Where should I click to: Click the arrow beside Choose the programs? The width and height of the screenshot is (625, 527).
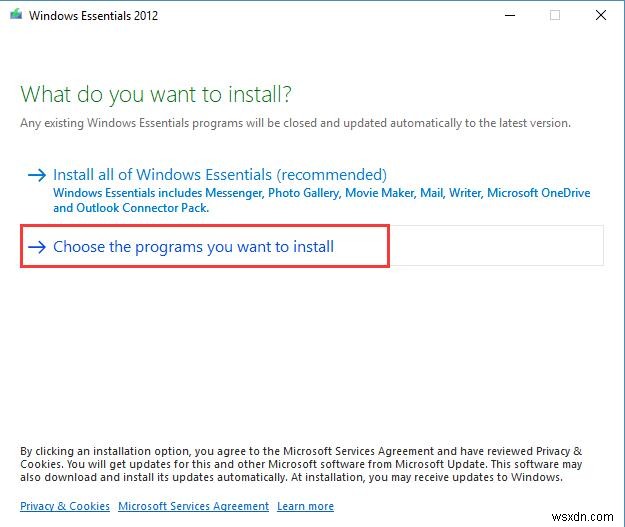pos(37,247)
